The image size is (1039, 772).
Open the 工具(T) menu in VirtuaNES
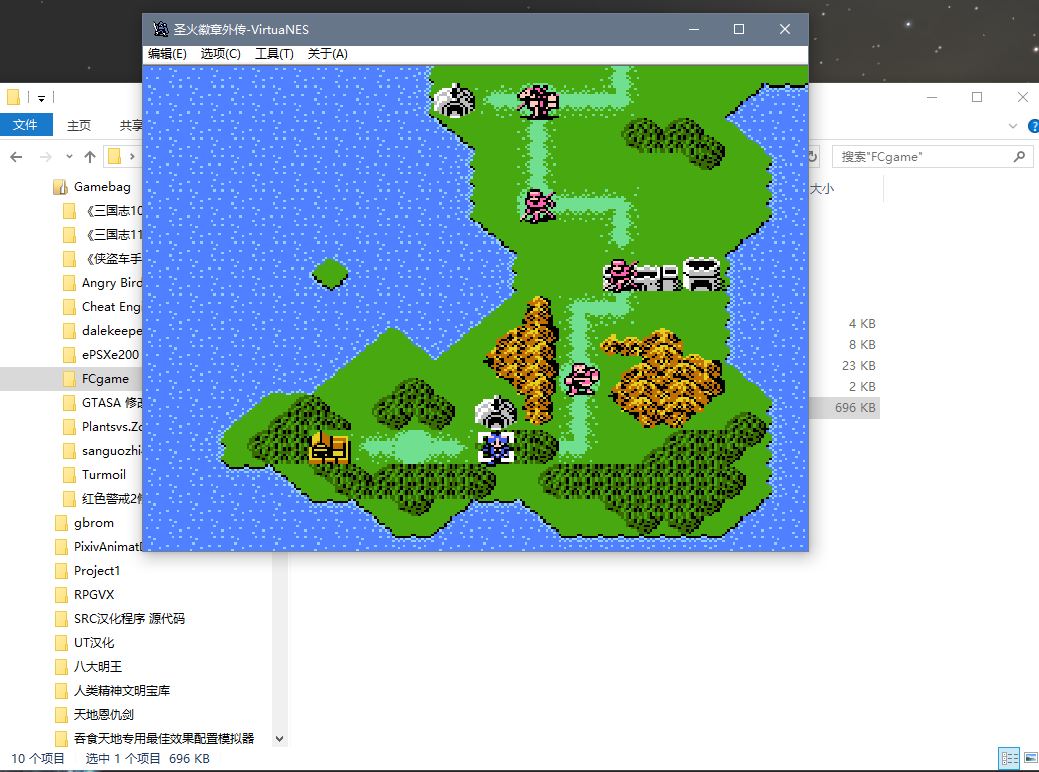tap(274, 54)
